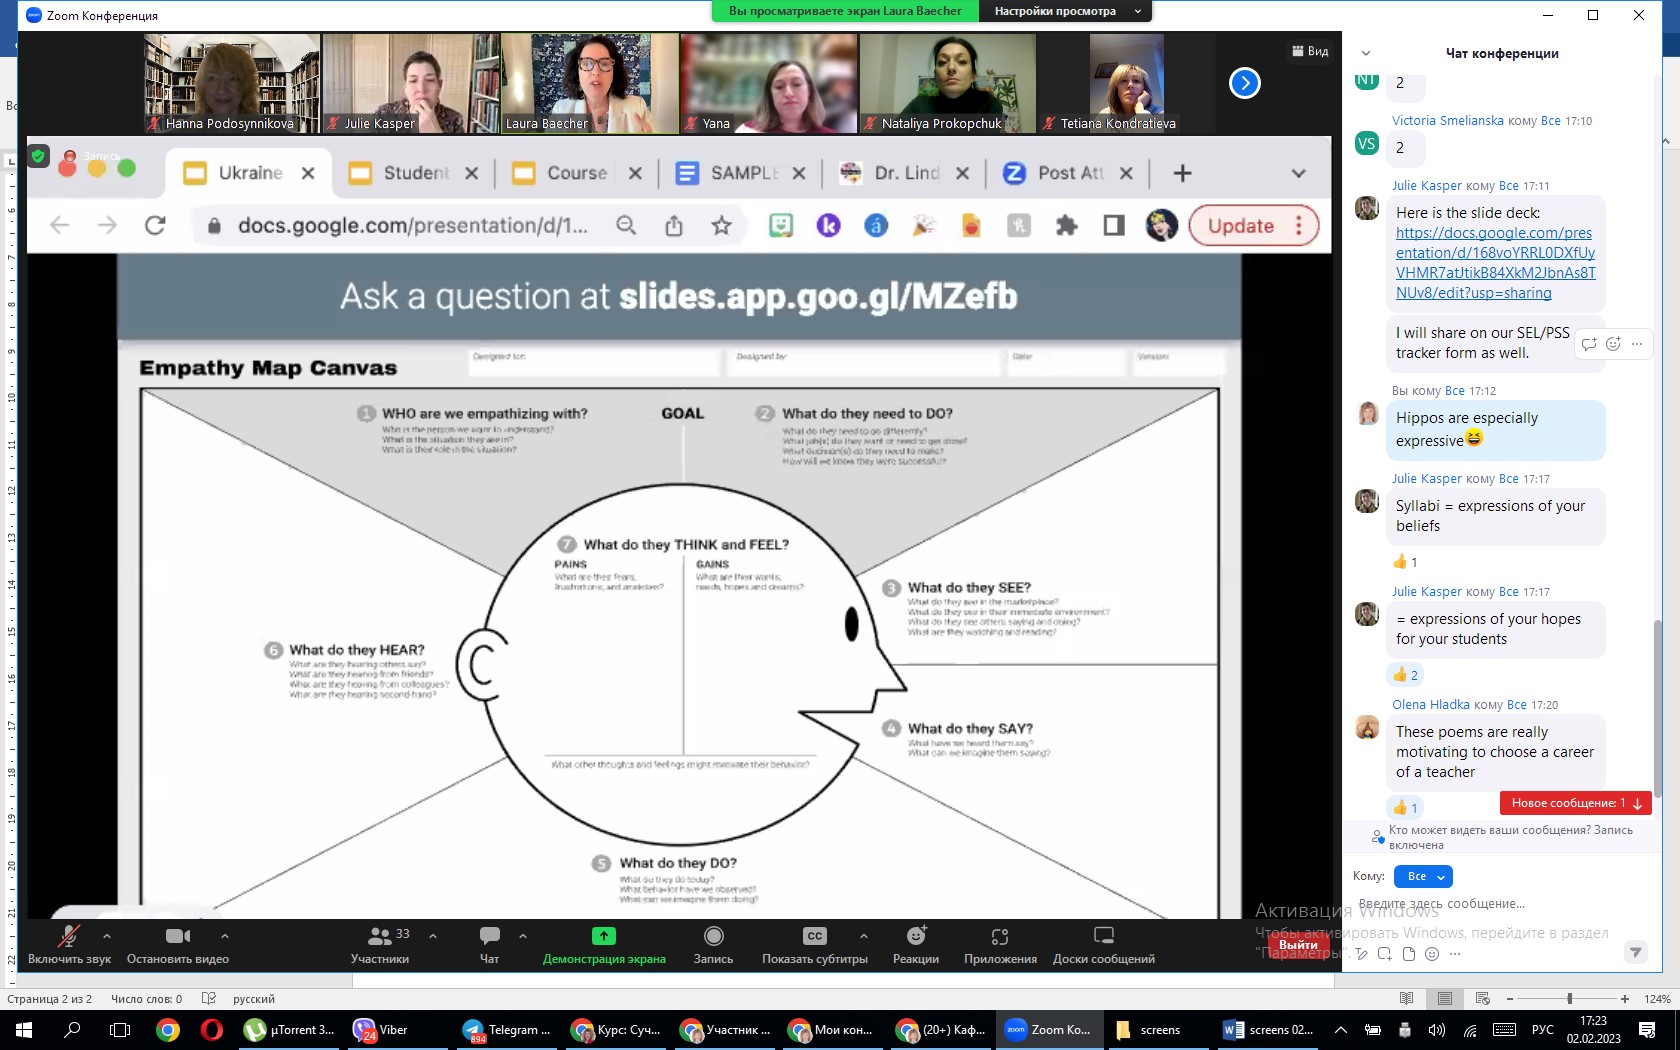Screen dimensions: 1680x1050
Task: Click the Record circle icon
Action: click(x=713, y=937)
